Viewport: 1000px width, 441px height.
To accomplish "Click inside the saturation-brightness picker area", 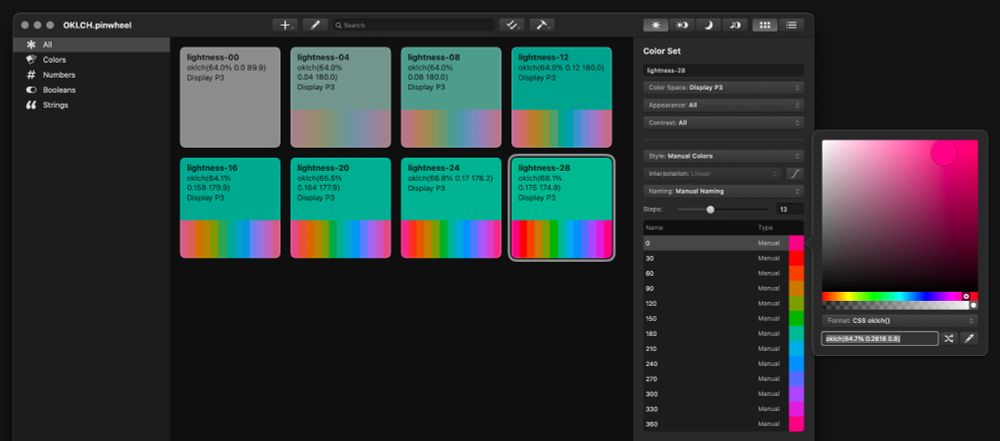I will [900, 216].
